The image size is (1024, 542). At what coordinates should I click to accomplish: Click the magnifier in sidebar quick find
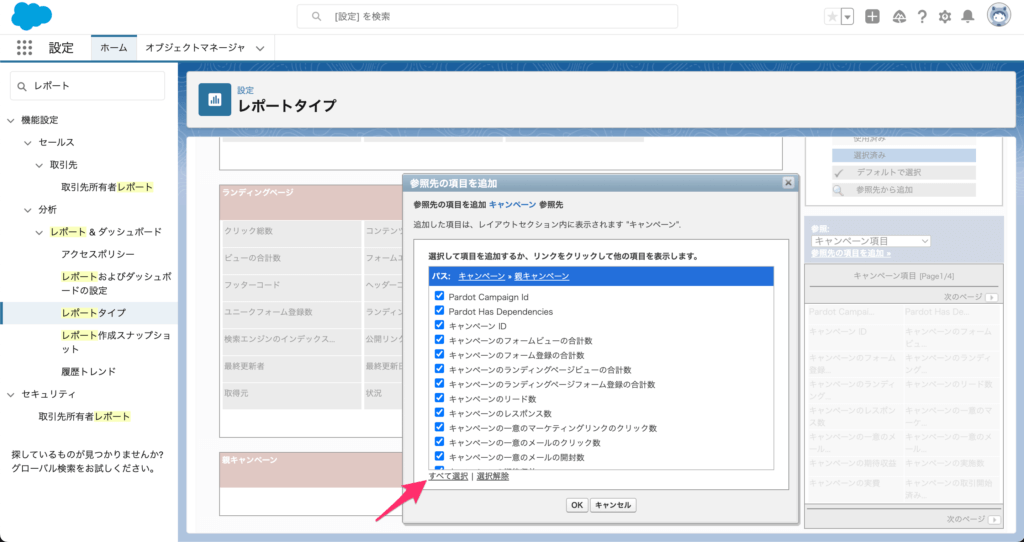[22, 86]
